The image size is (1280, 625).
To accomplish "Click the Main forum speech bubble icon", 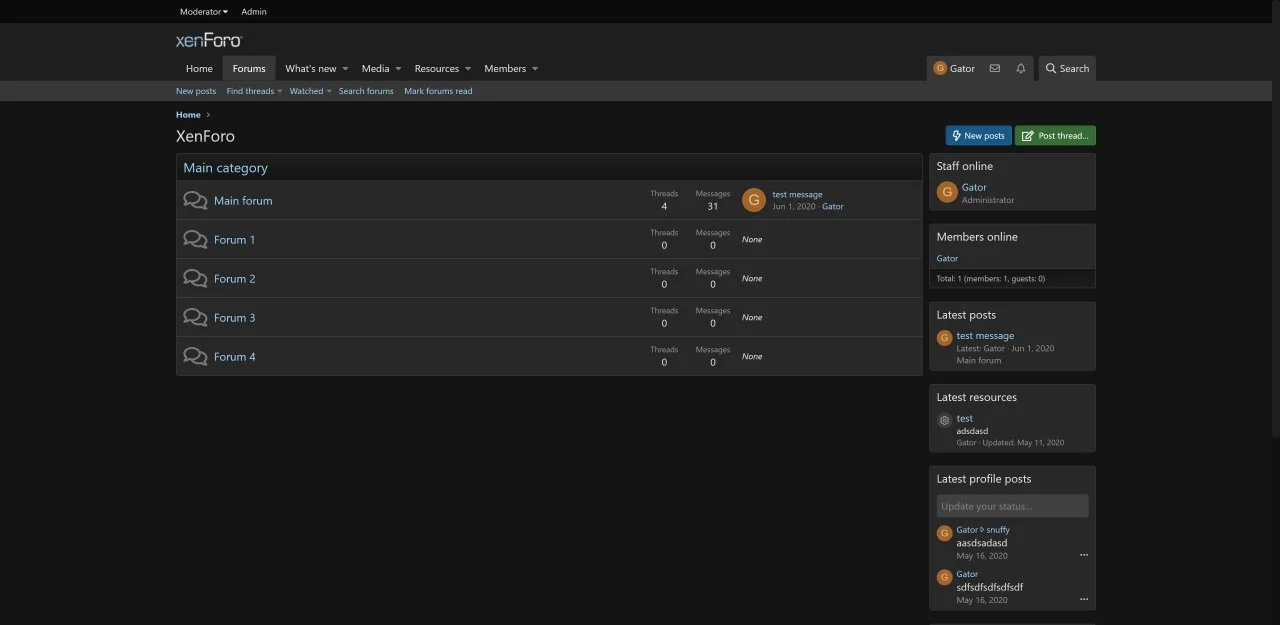I will pos(195,201).
